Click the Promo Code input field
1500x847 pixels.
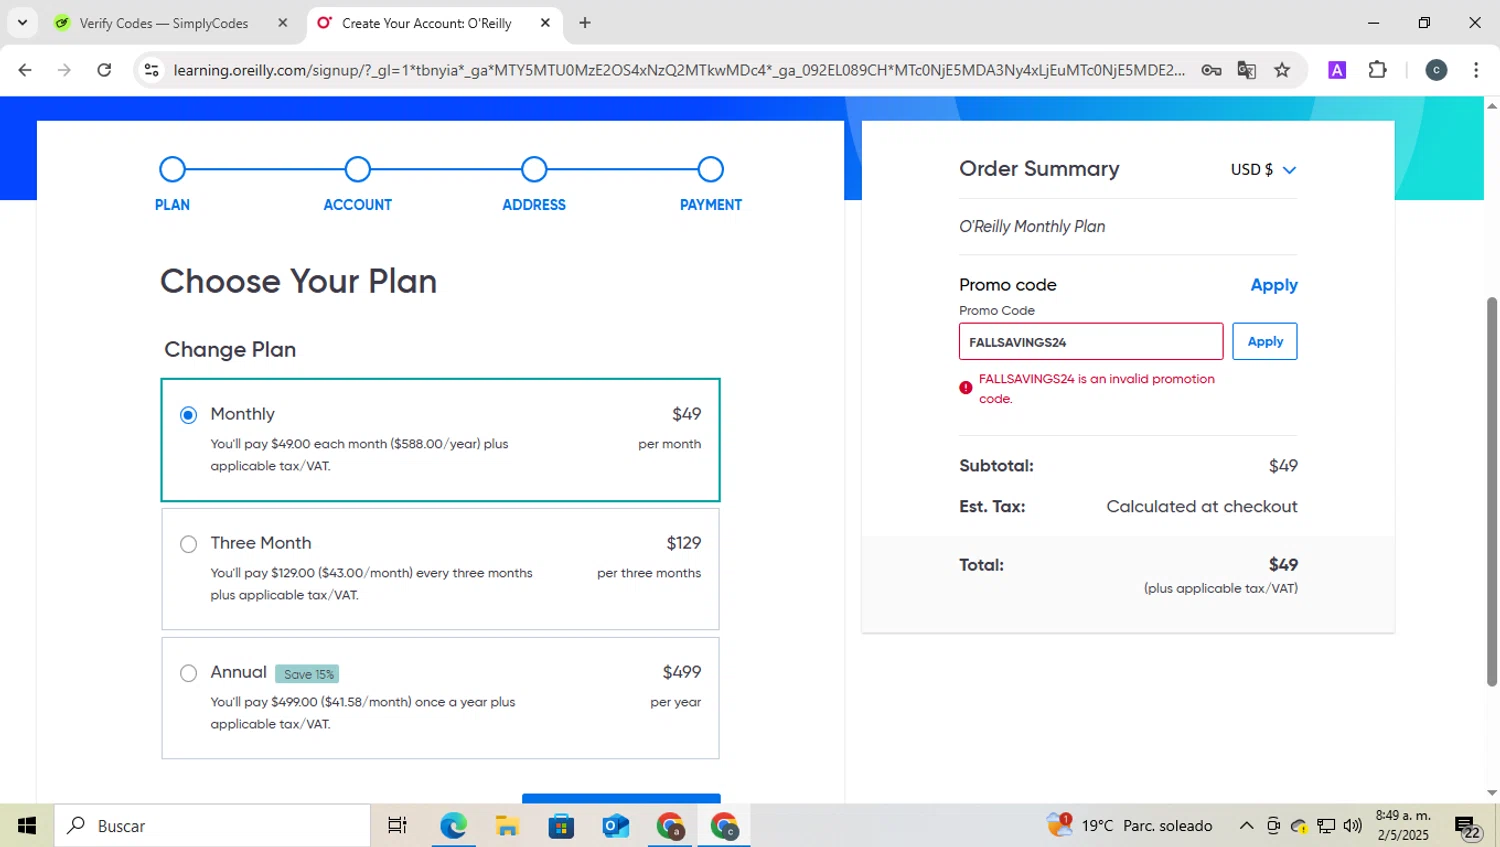pyautogui.click(x=1091, y=342)
